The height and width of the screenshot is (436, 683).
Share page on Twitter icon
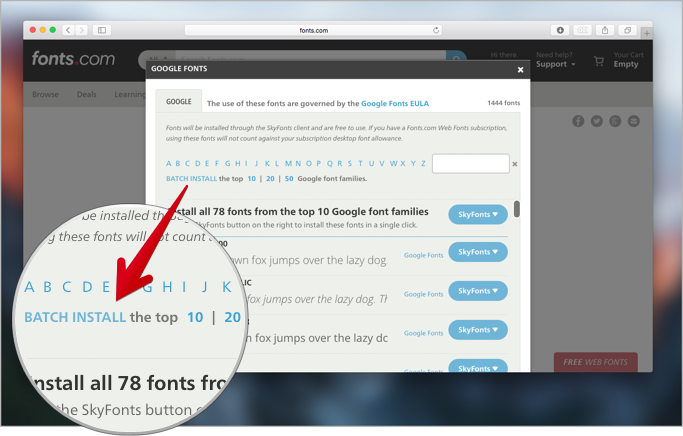click(x=597, y=121)
